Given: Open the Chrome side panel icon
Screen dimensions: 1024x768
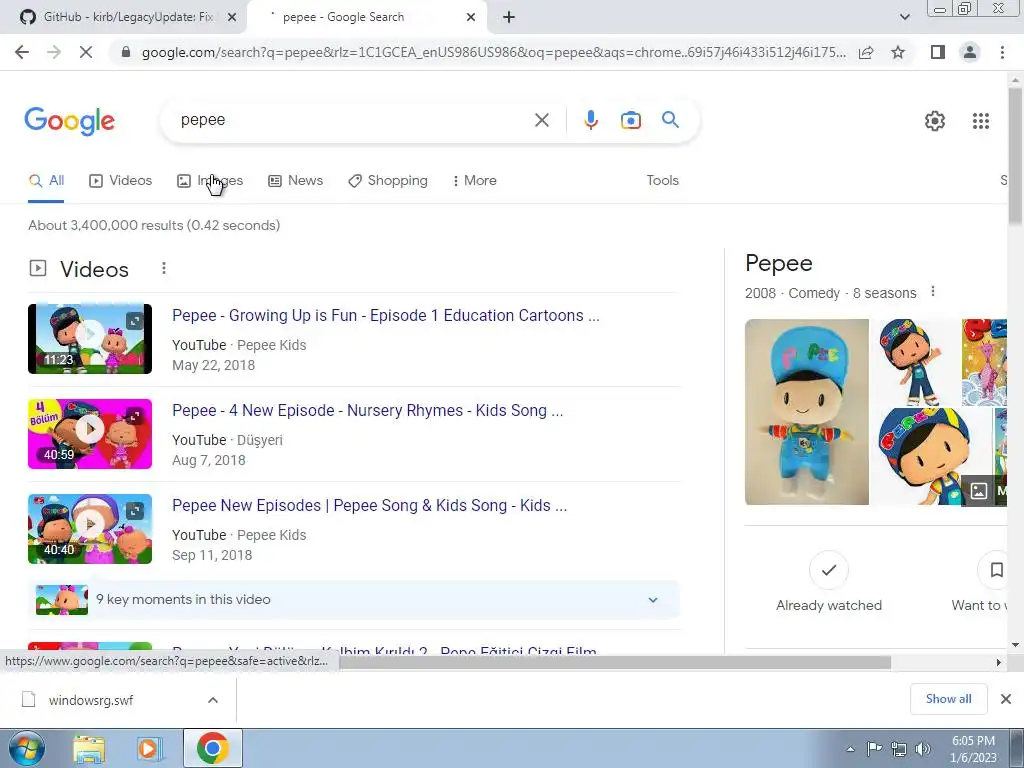Looking at the screenshot, I should coord(938,52).
